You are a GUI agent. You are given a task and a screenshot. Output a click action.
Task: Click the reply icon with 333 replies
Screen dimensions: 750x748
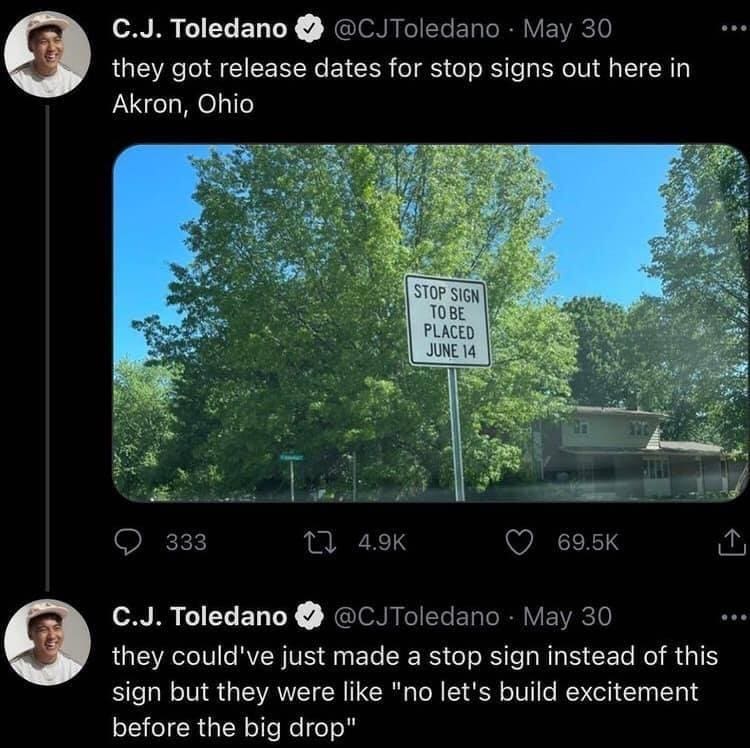click(x=128, y=542)
